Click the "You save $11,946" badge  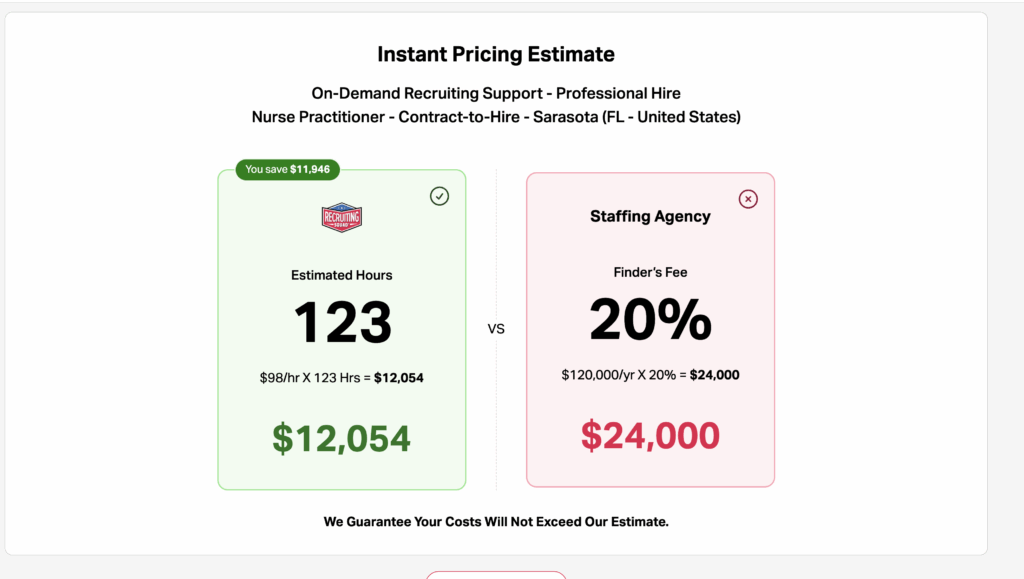[288, 170]
